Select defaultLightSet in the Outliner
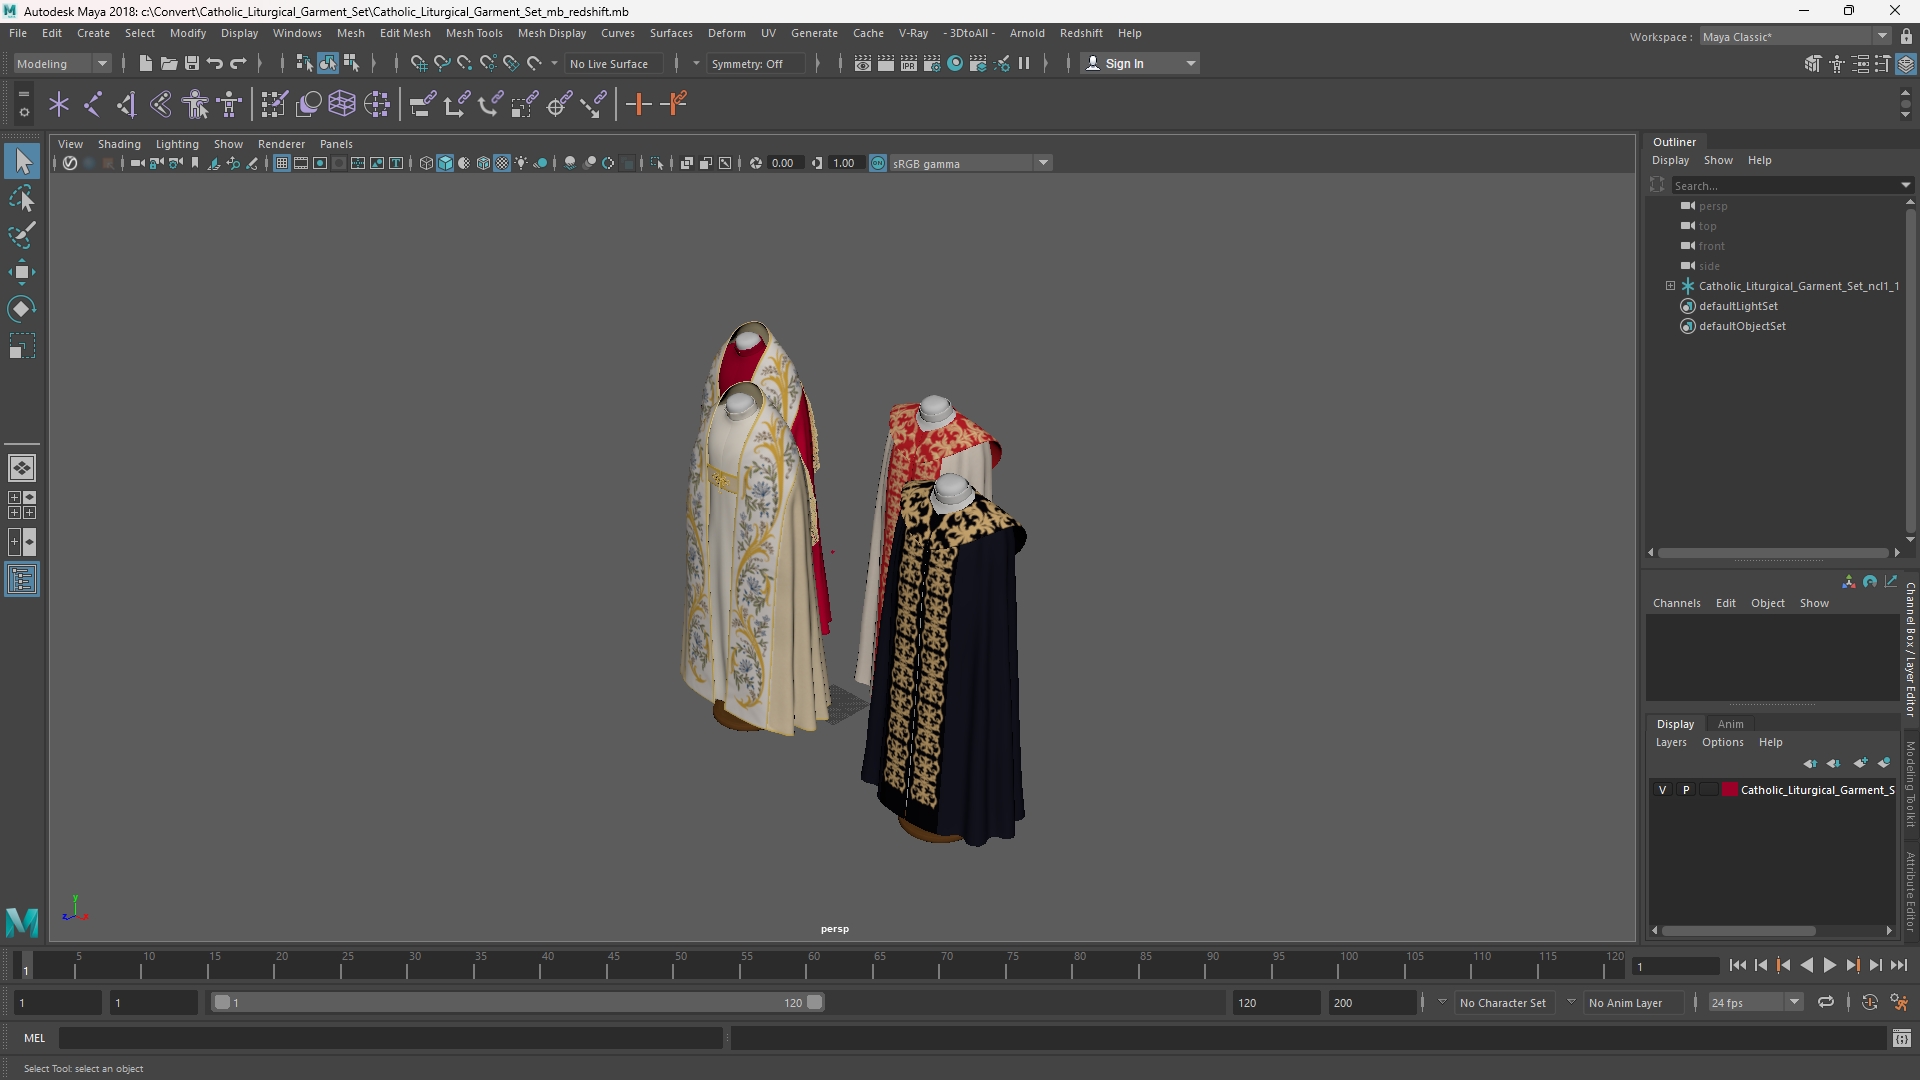The image size is (1920, 1080). point(1738,306)
